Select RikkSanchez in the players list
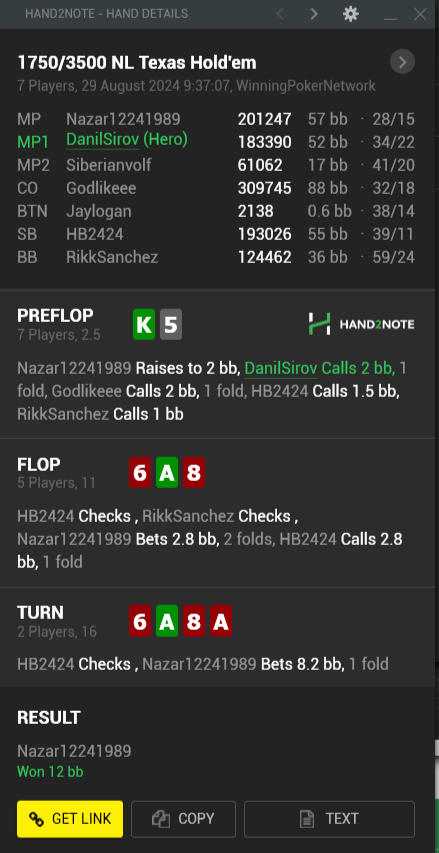The image size is (439, 853). pyautogui.click(x=112, y=257)
